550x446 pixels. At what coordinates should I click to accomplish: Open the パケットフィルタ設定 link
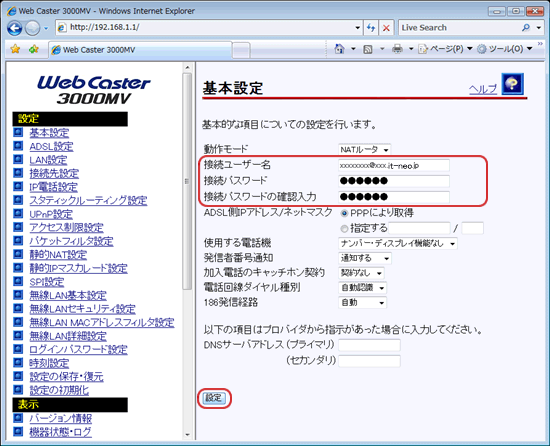coord(71,241)
